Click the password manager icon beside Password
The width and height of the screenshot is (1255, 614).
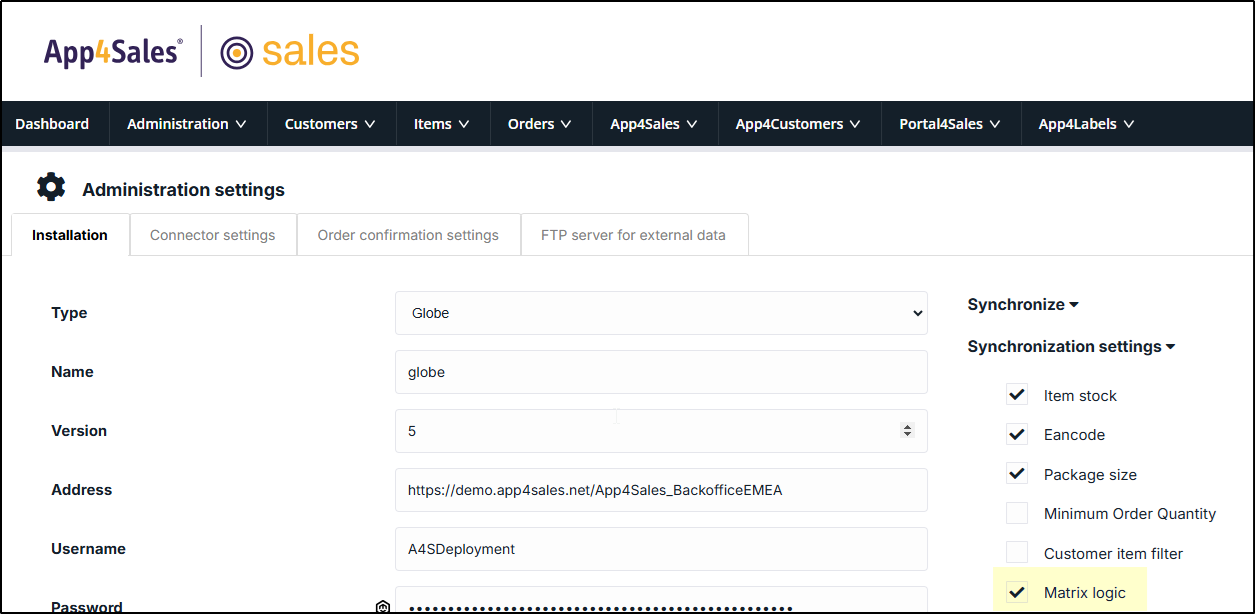click(x=382, y=607)
